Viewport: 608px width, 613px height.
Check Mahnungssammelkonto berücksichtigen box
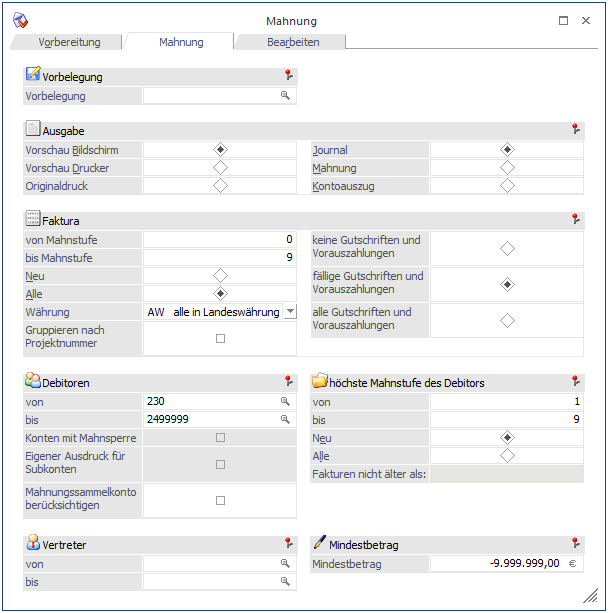tap(221, 500)
